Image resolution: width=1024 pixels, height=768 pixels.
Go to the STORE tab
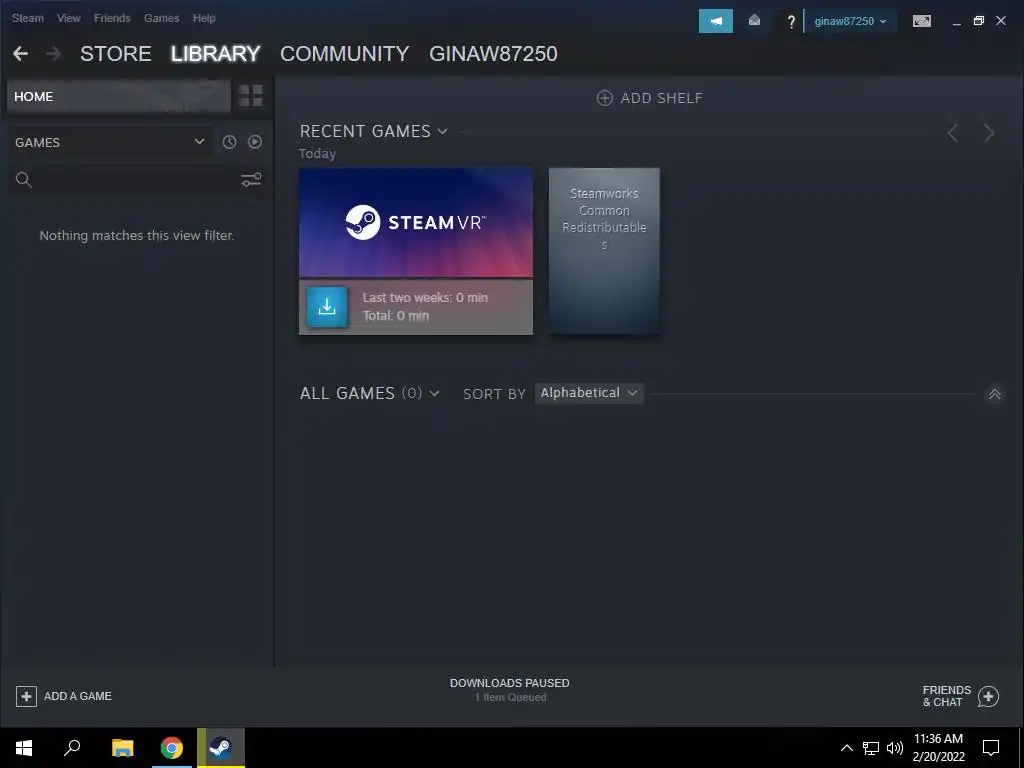point(116,54)
